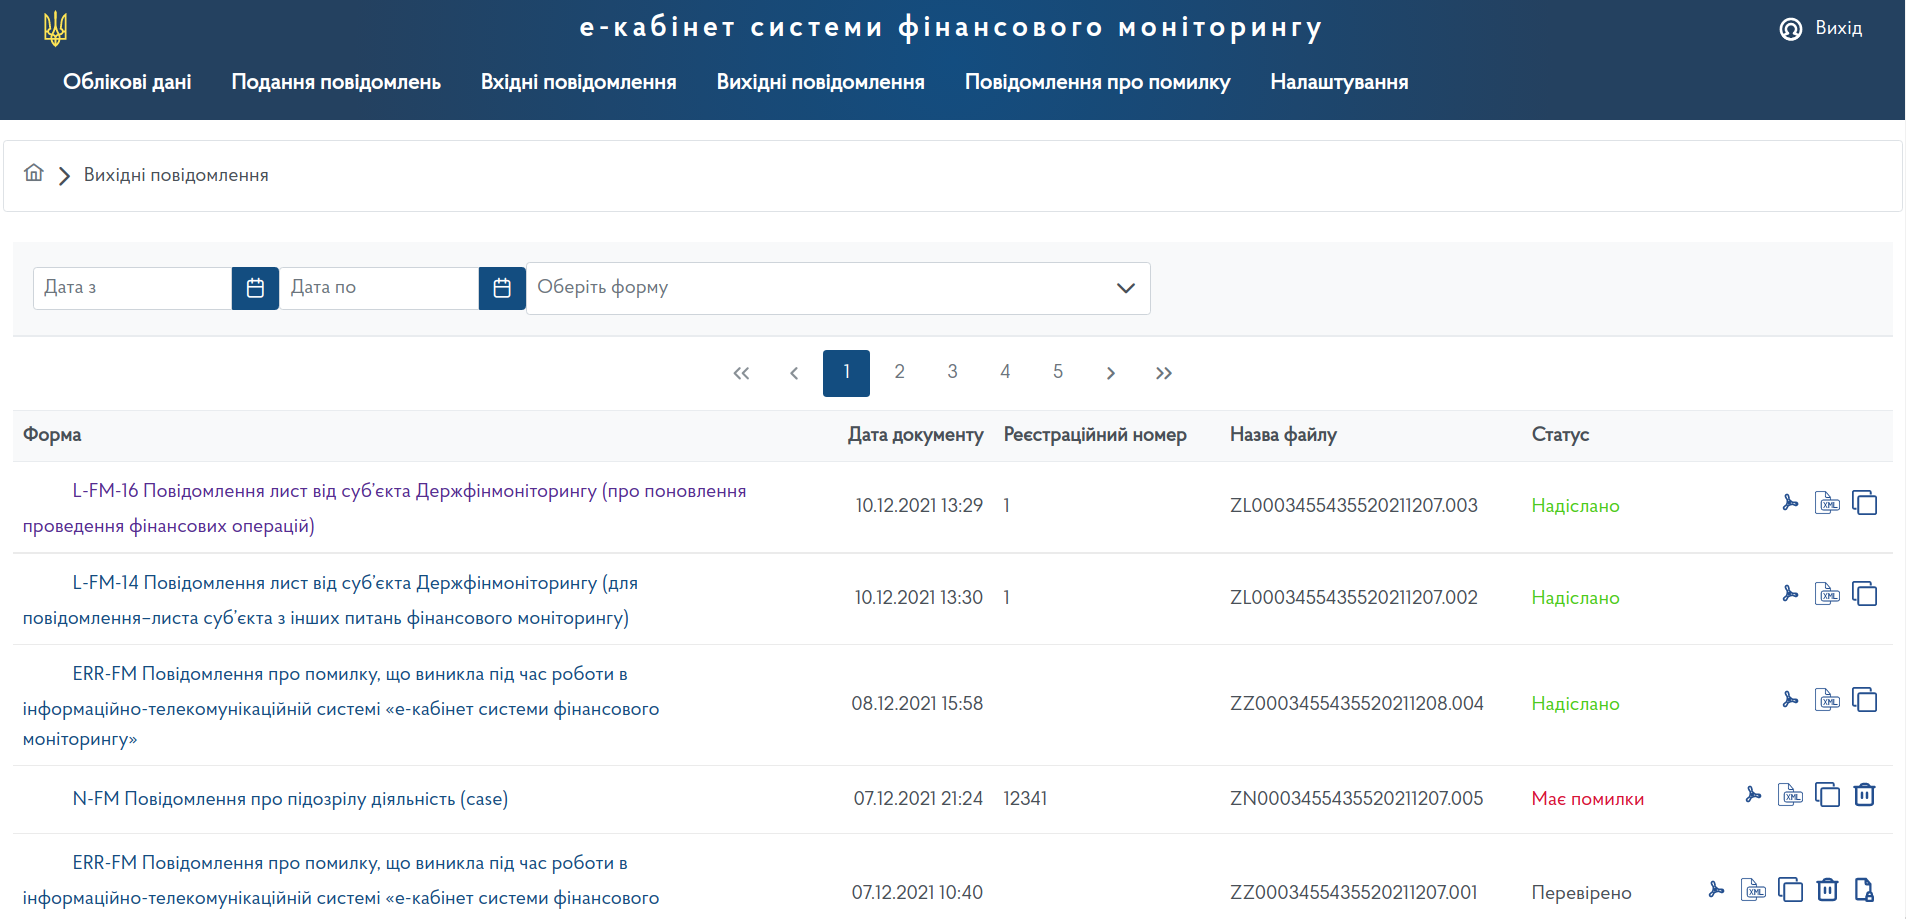Open the 'Дата з' calendar picker
The image size is (1906, 919).
(x=255, y=288)
